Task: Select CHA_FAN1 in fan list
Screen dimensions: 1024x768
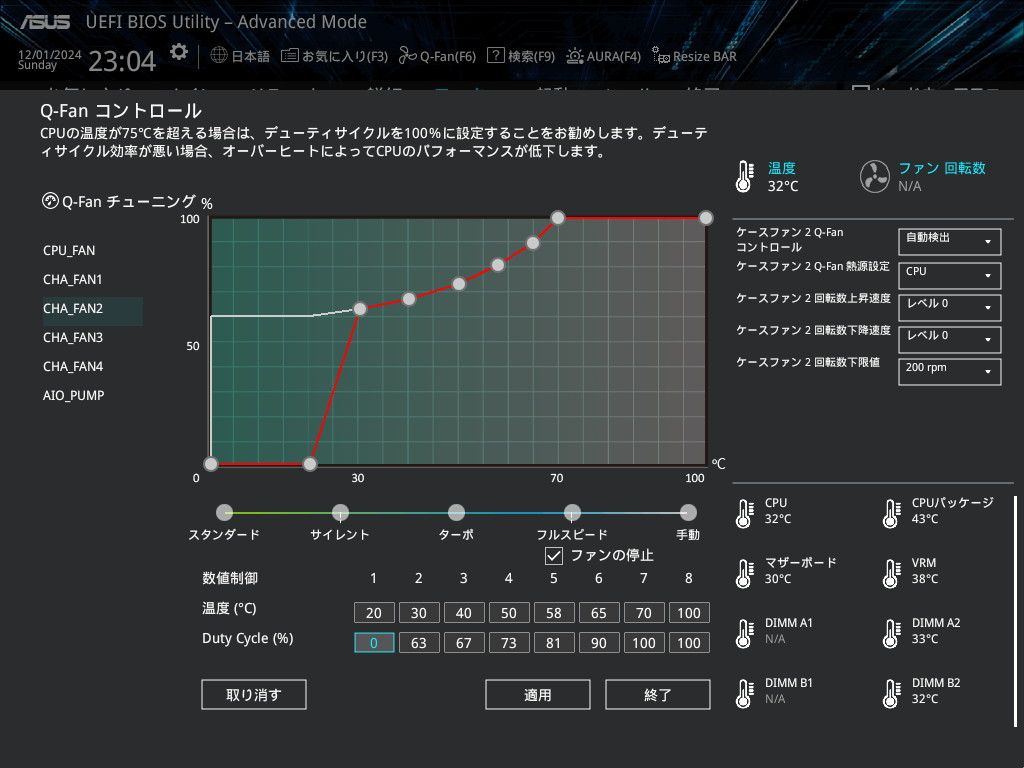Action: point(72,280)
